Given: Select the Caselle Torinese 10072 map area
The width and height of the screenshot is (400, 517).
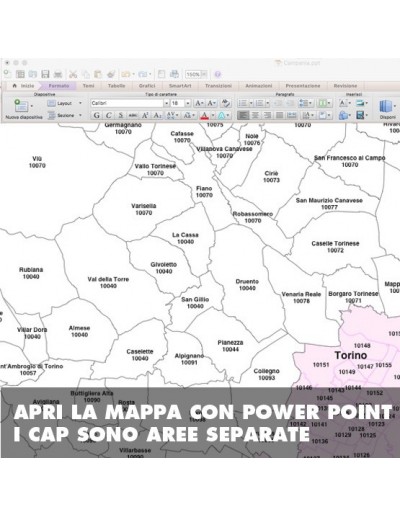Looking at the screenshot, I should (x=335, y=247).
